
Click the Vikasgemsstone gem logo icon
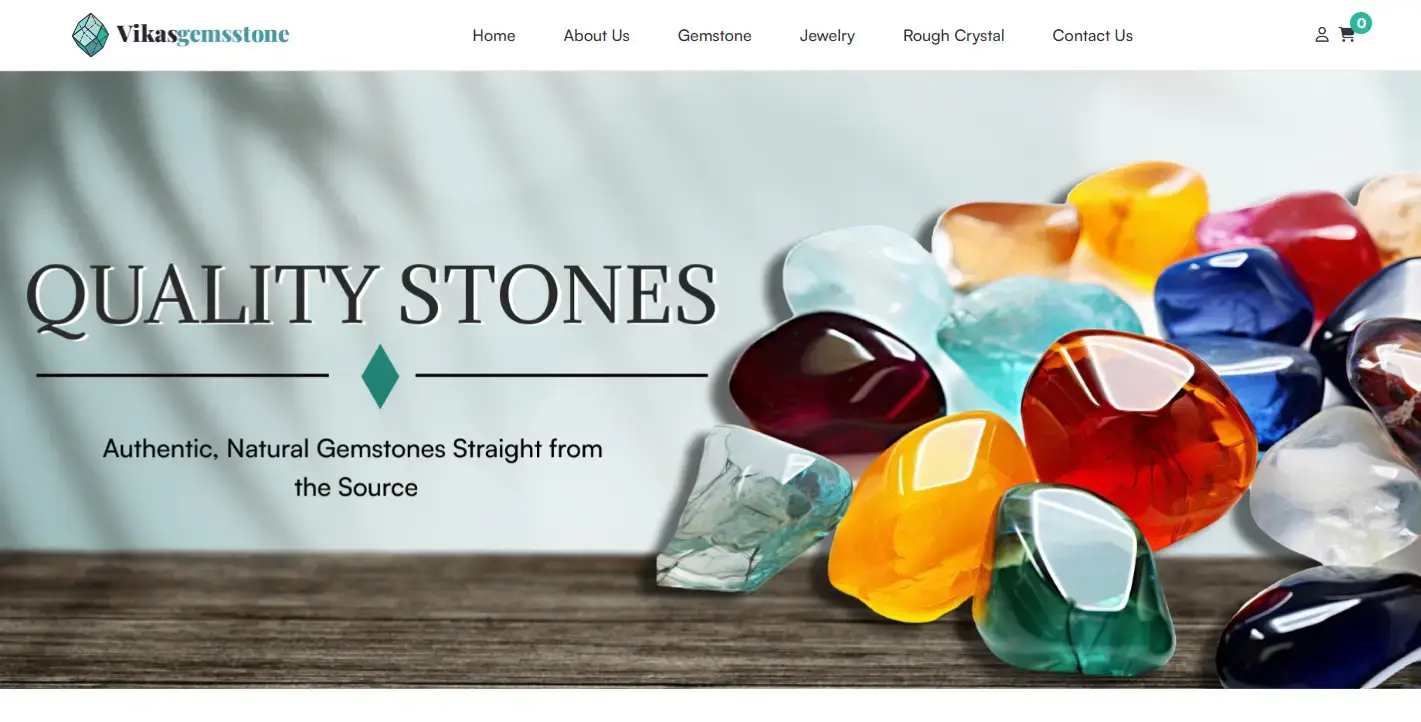[x=90, y=35]
